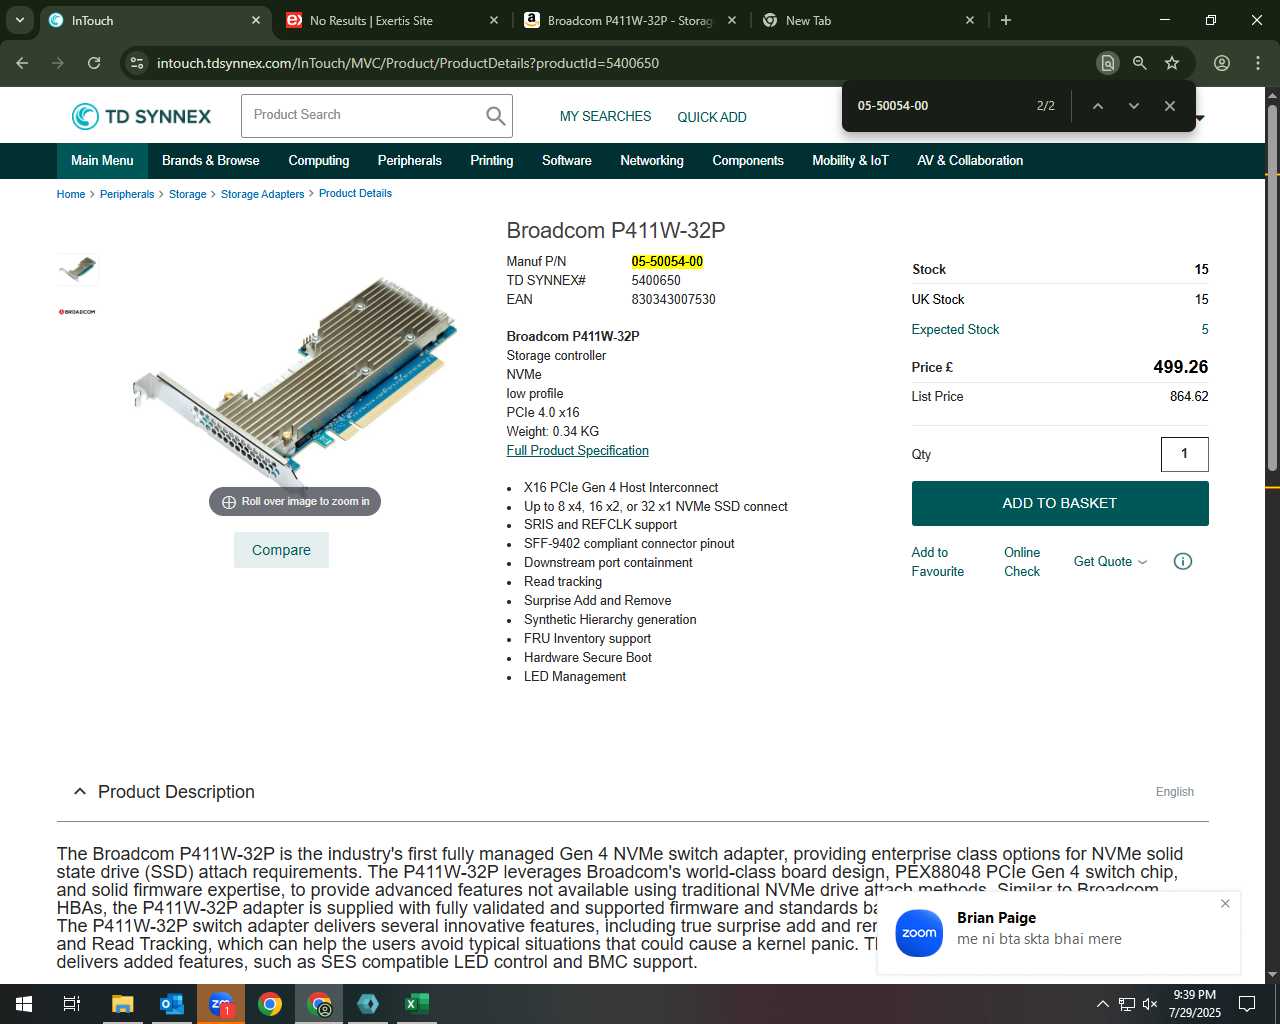The image size is (1280, 1024).
Task: Click the Zoom icon in the notification
Action: 919,933
